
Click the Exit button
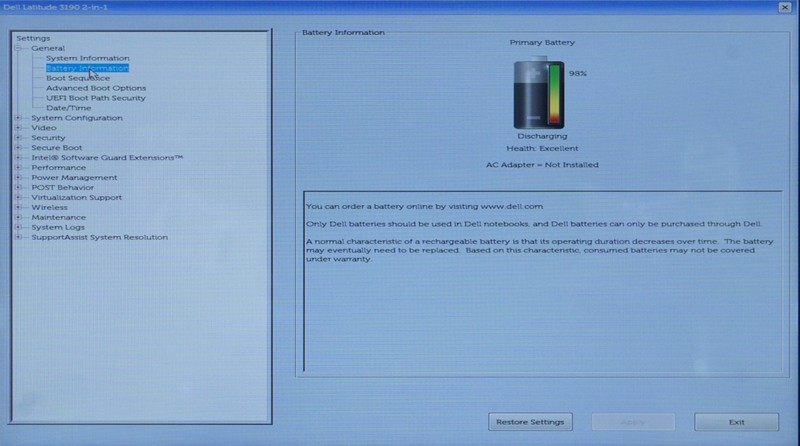click(x=736, y=422)
